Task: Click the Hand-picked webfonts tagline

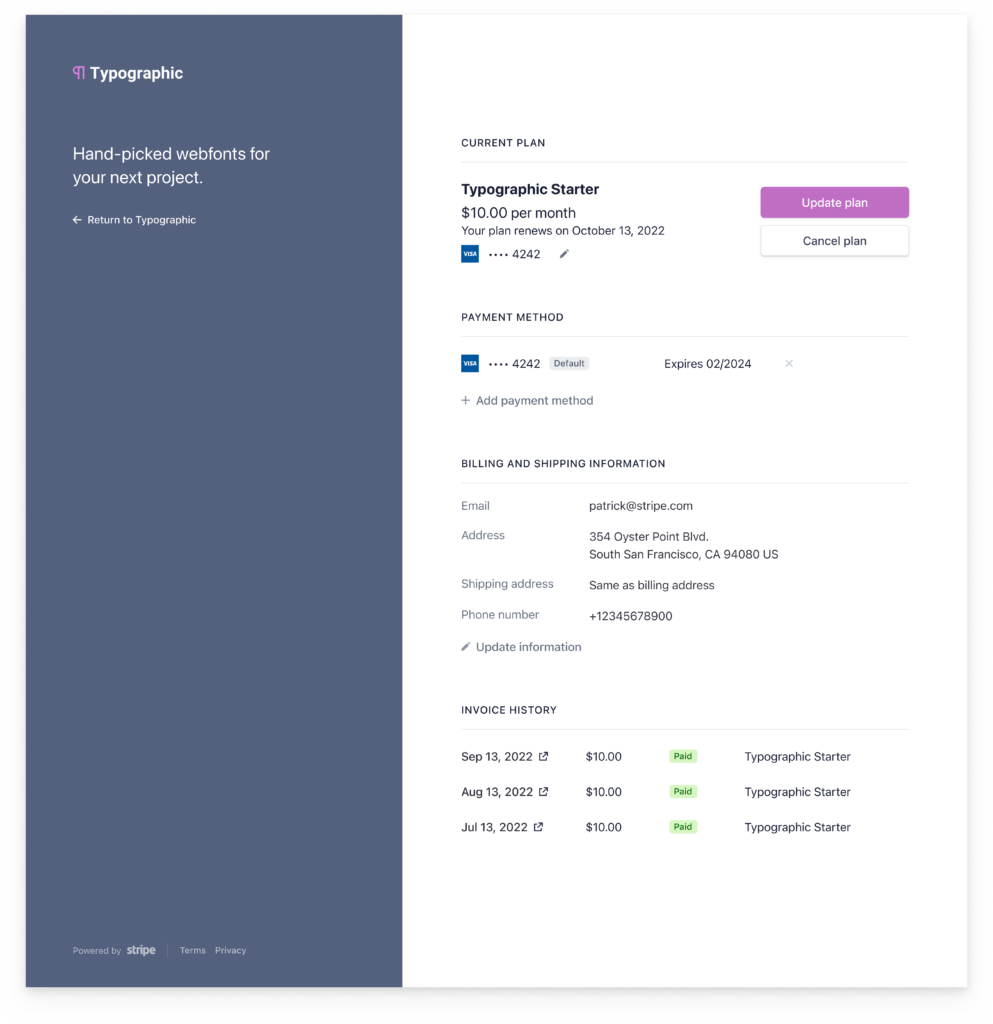Action: (x=171, y=166)
